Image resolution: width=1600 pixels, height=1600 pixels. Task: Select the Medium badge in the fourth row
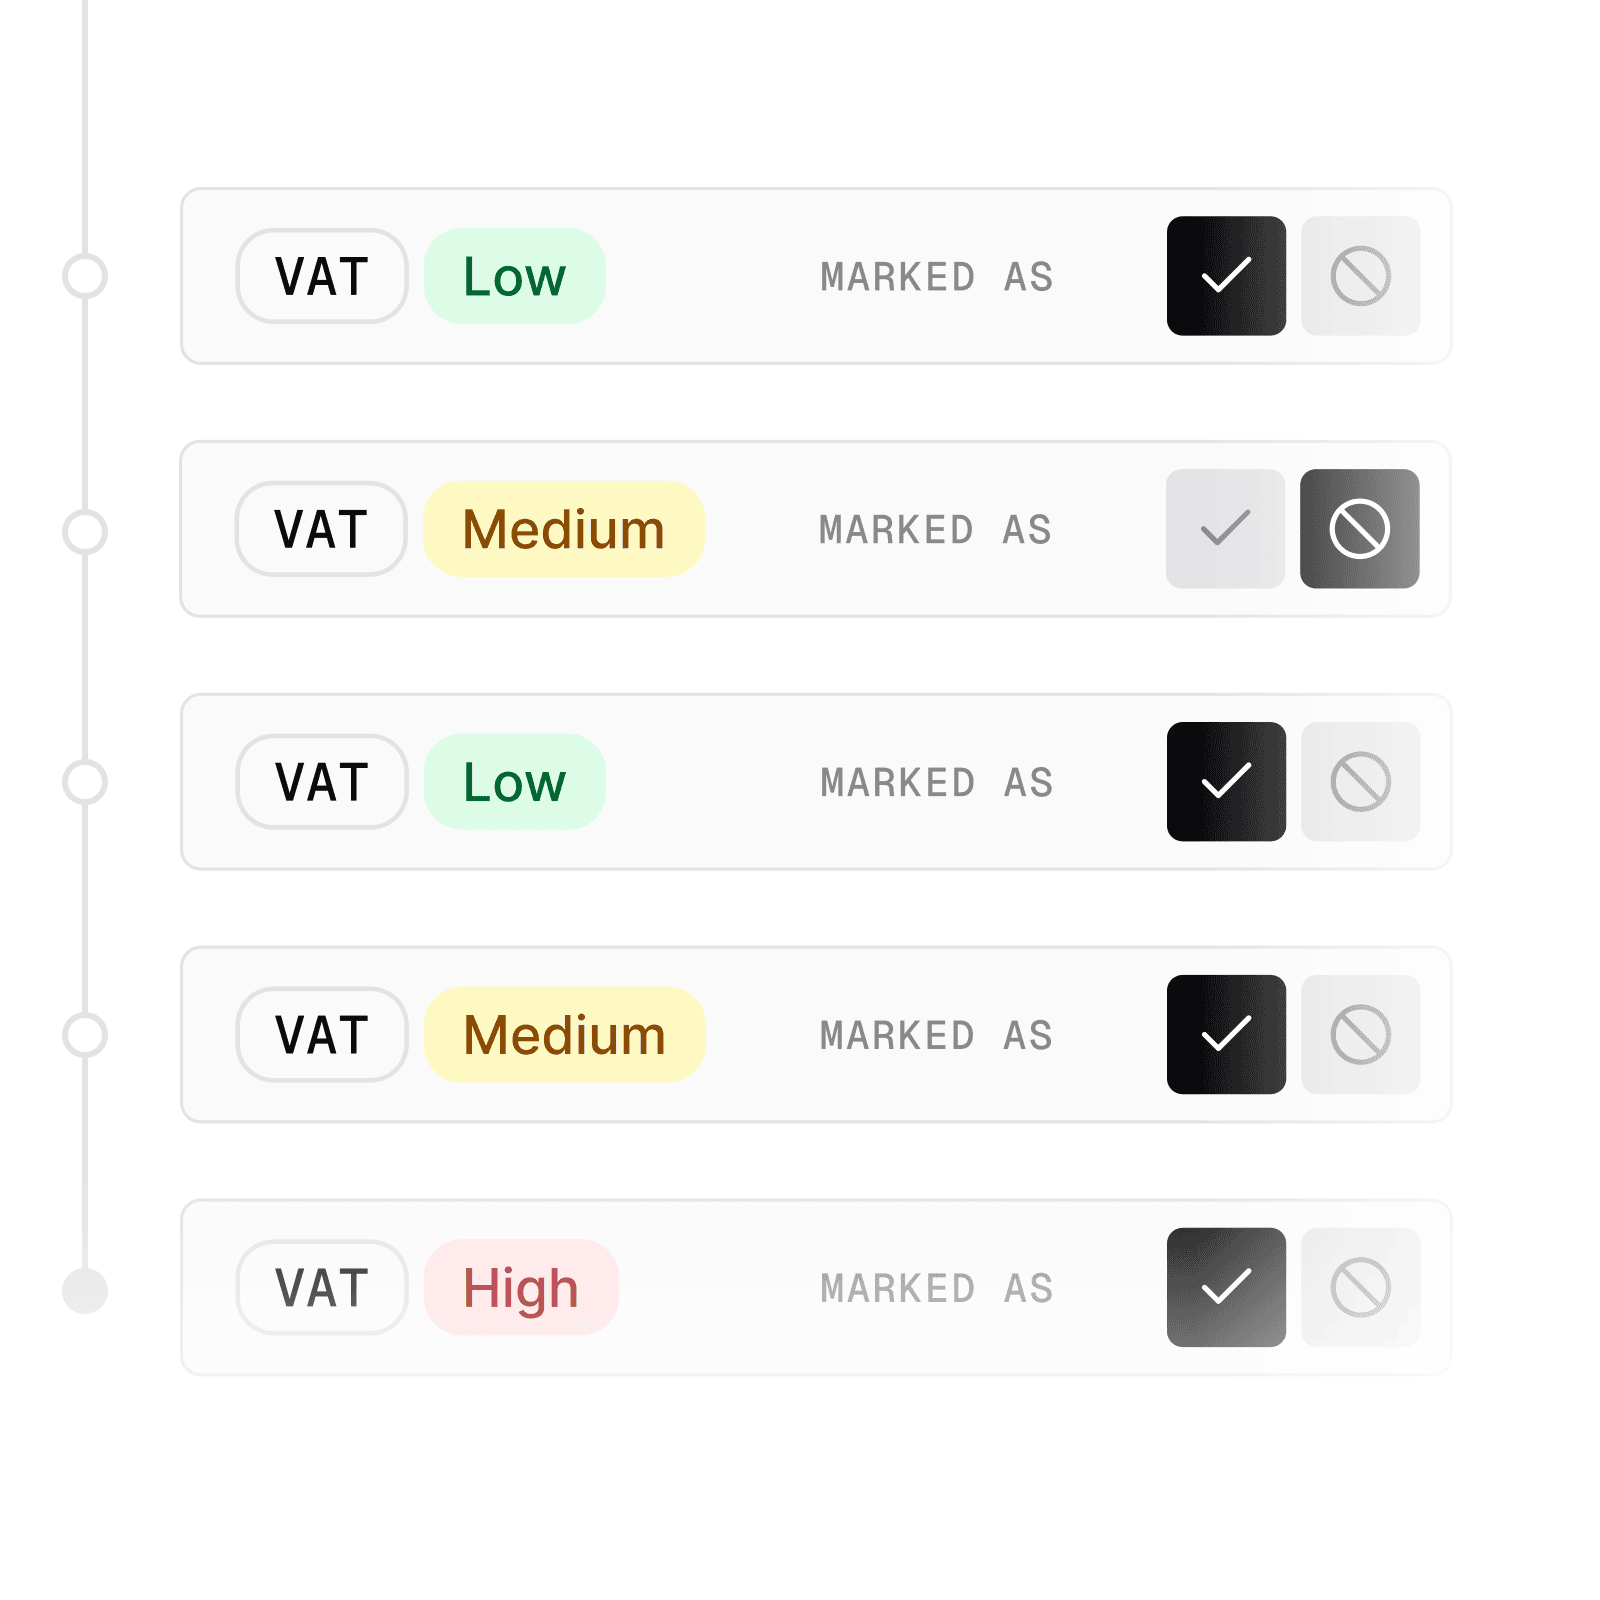(563, 1034)
